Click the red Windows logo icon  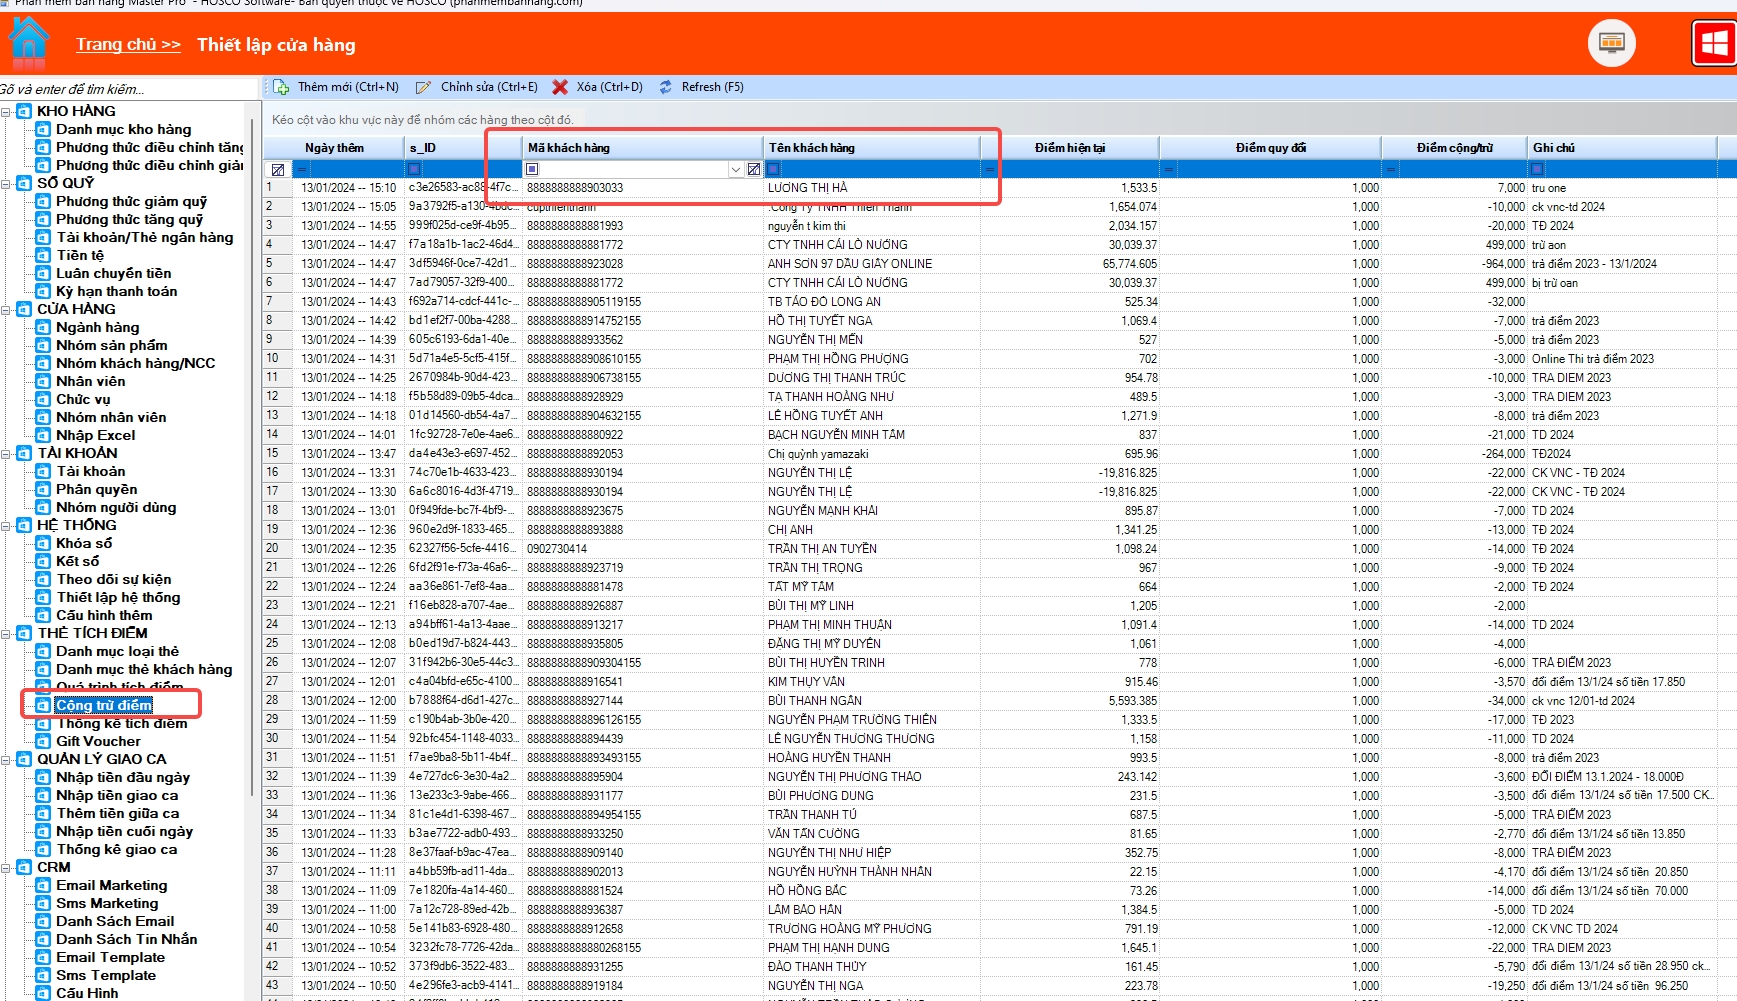[1714, 43]
